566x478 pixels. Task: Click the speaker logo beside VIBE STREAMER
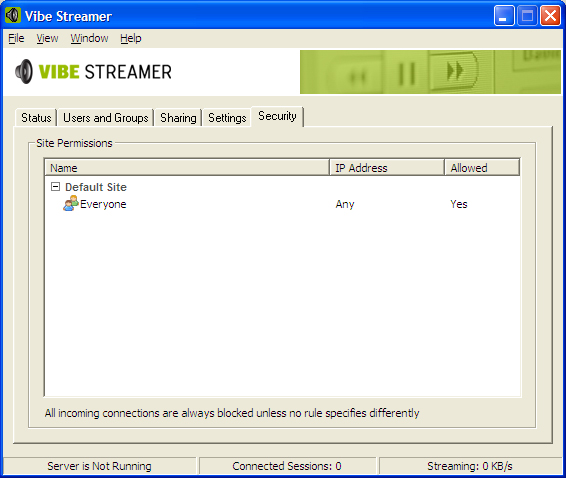pyautogui.click(x=24, y=71)
